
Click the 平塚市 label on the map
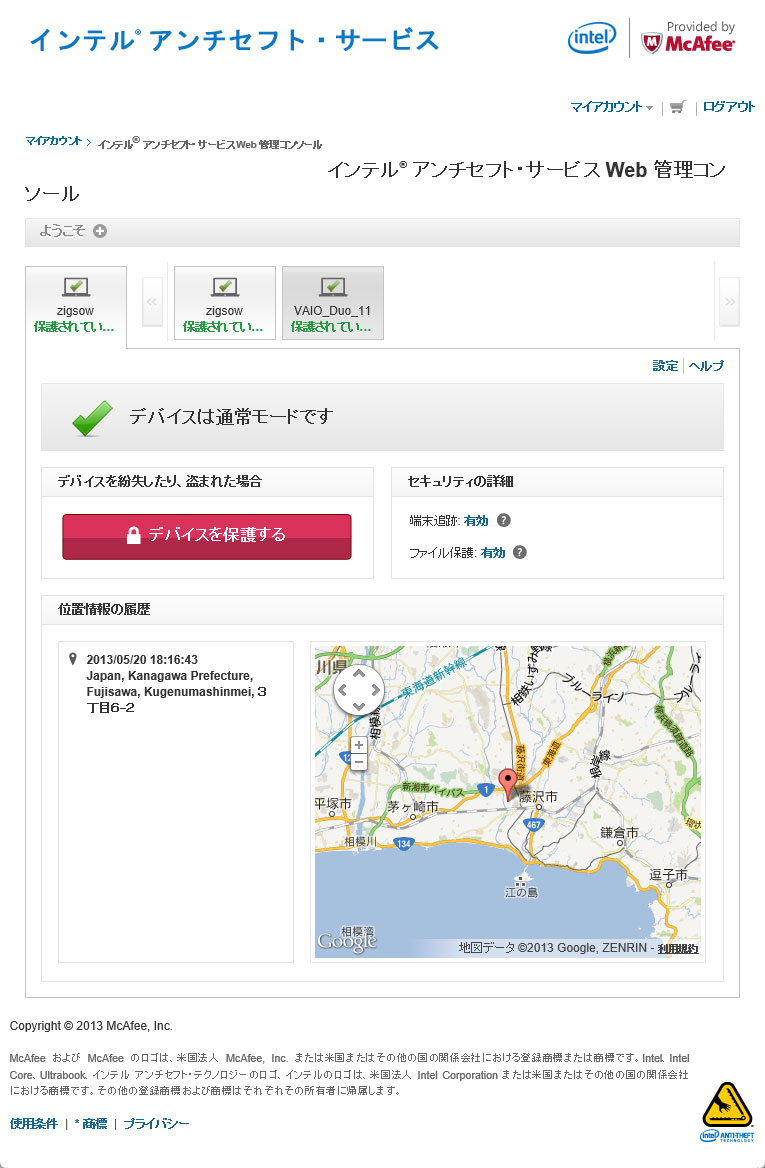point(333,804)
